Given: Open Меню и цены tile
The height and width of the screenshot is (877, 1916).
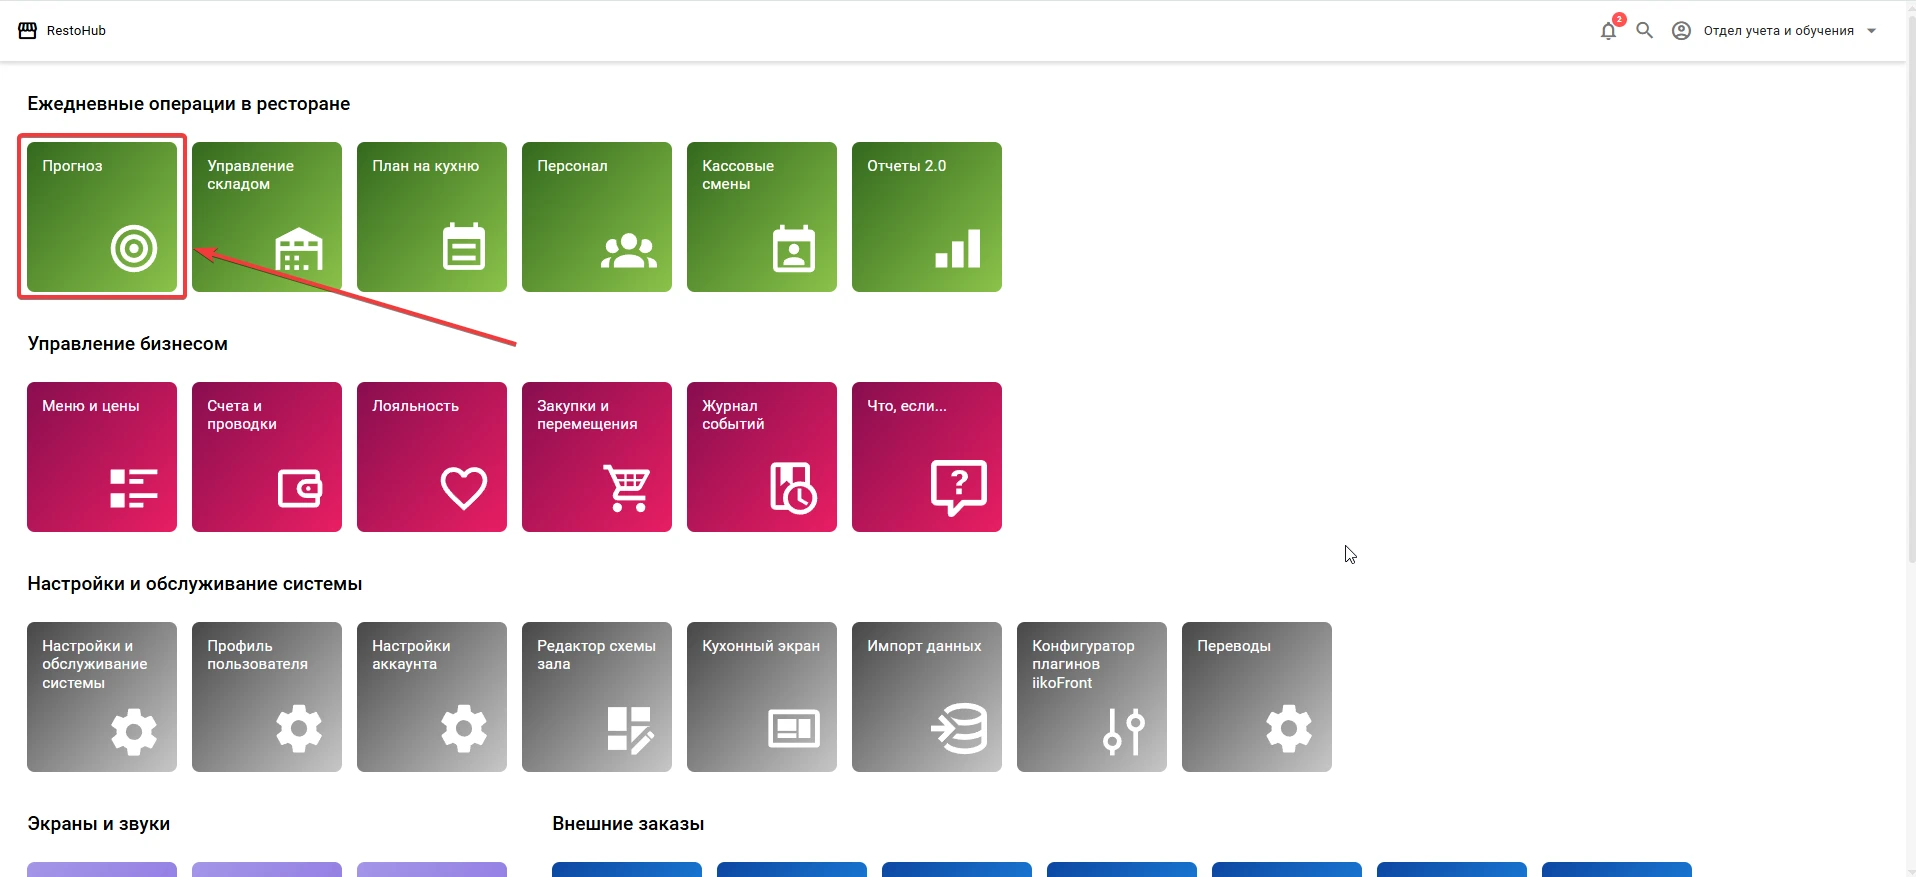Looking at the screenshot, I should click(x=102, y=457).
